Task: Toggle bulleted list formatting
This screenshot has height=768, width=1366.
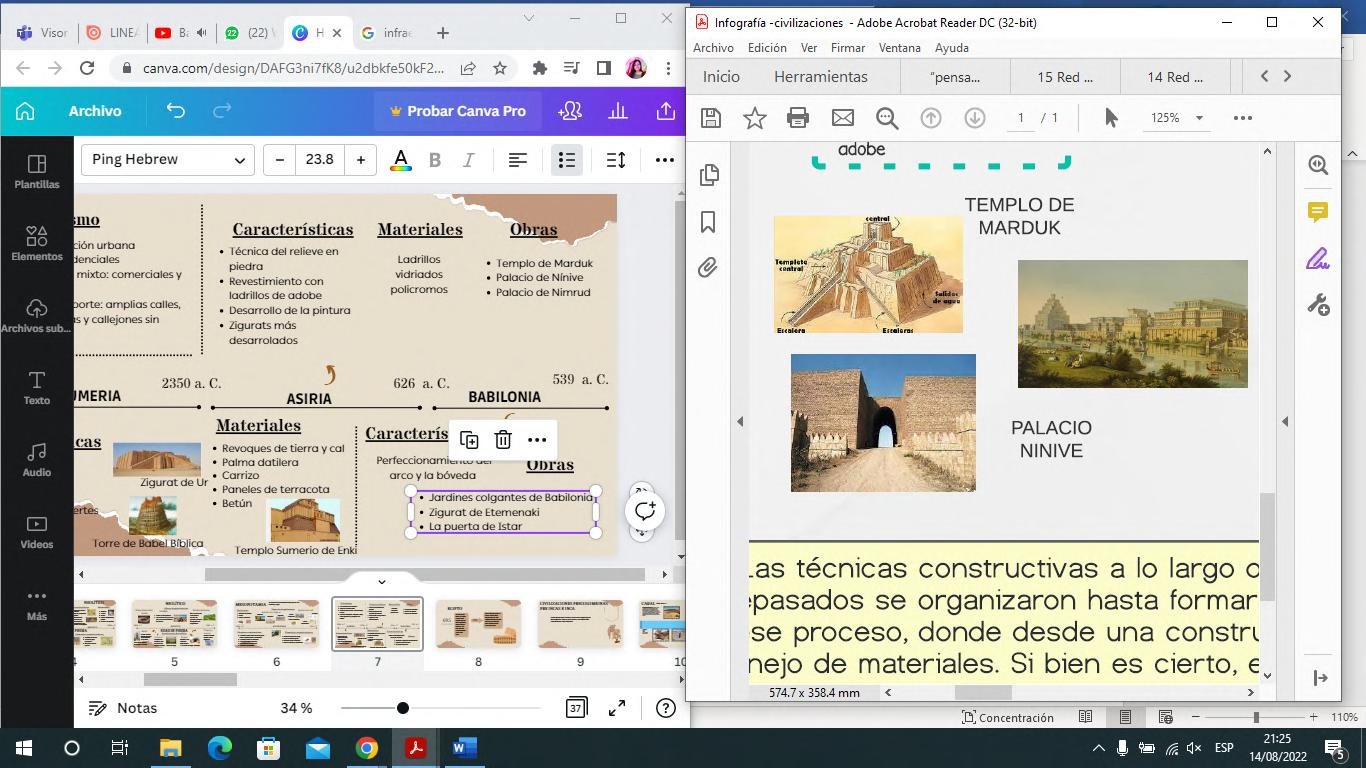Action: click(567, 160)
